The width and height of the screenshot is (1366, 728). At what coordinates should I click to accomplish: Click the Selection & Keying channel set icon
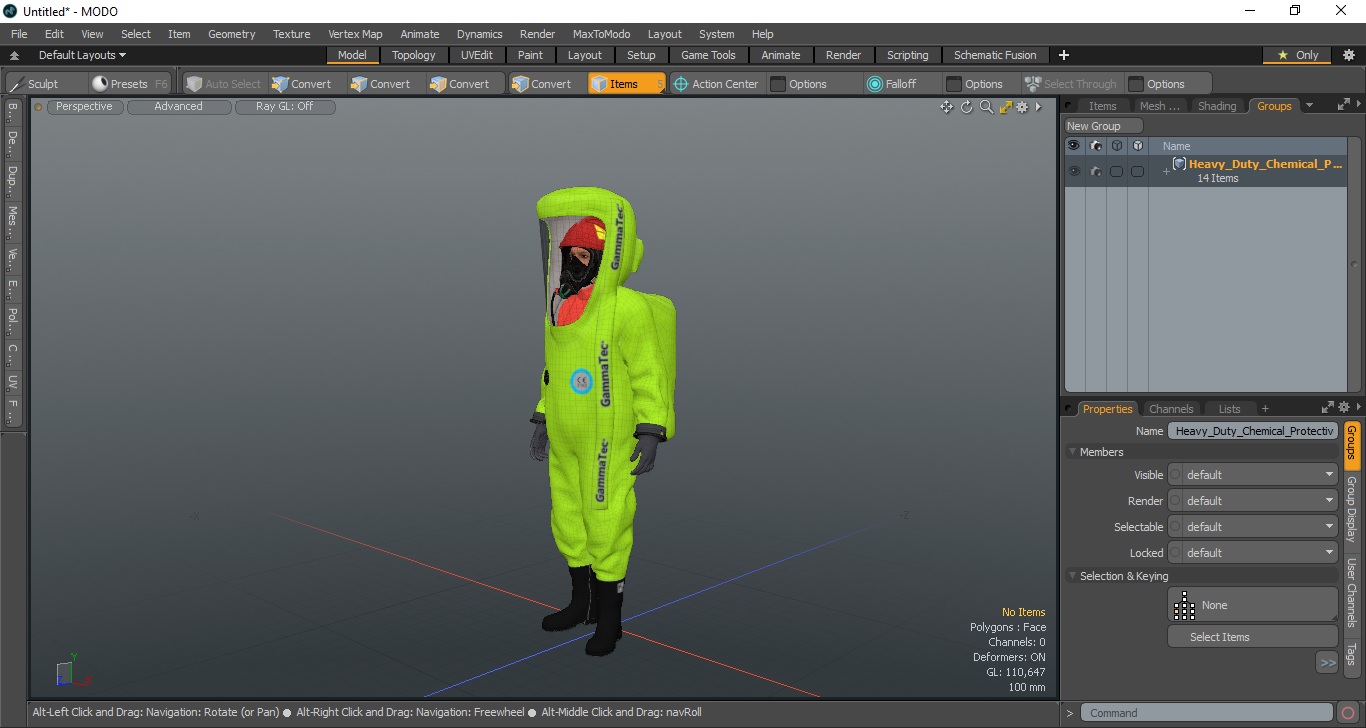[1185, 605]
